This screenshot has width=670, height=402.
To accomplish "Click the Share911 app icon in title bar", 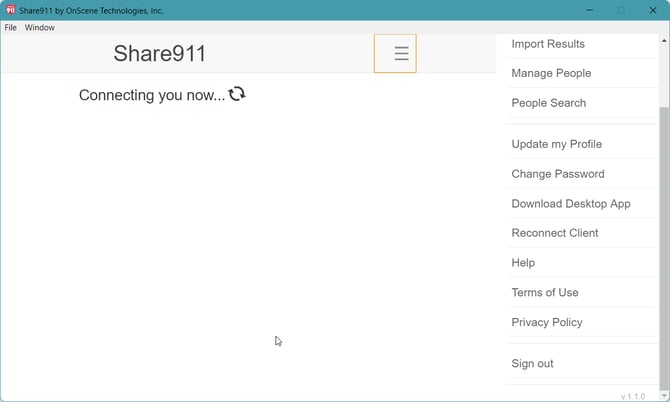I will click(x=10, y=10).
